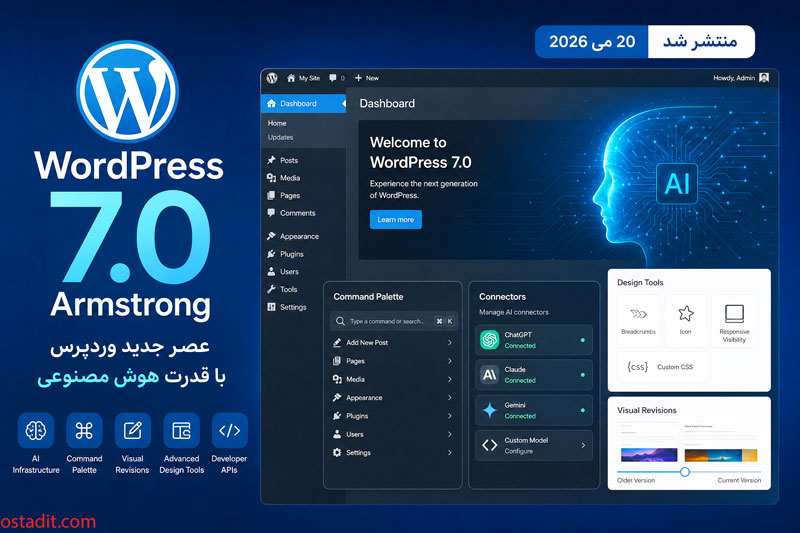Click the My Site link

(309, 78)
